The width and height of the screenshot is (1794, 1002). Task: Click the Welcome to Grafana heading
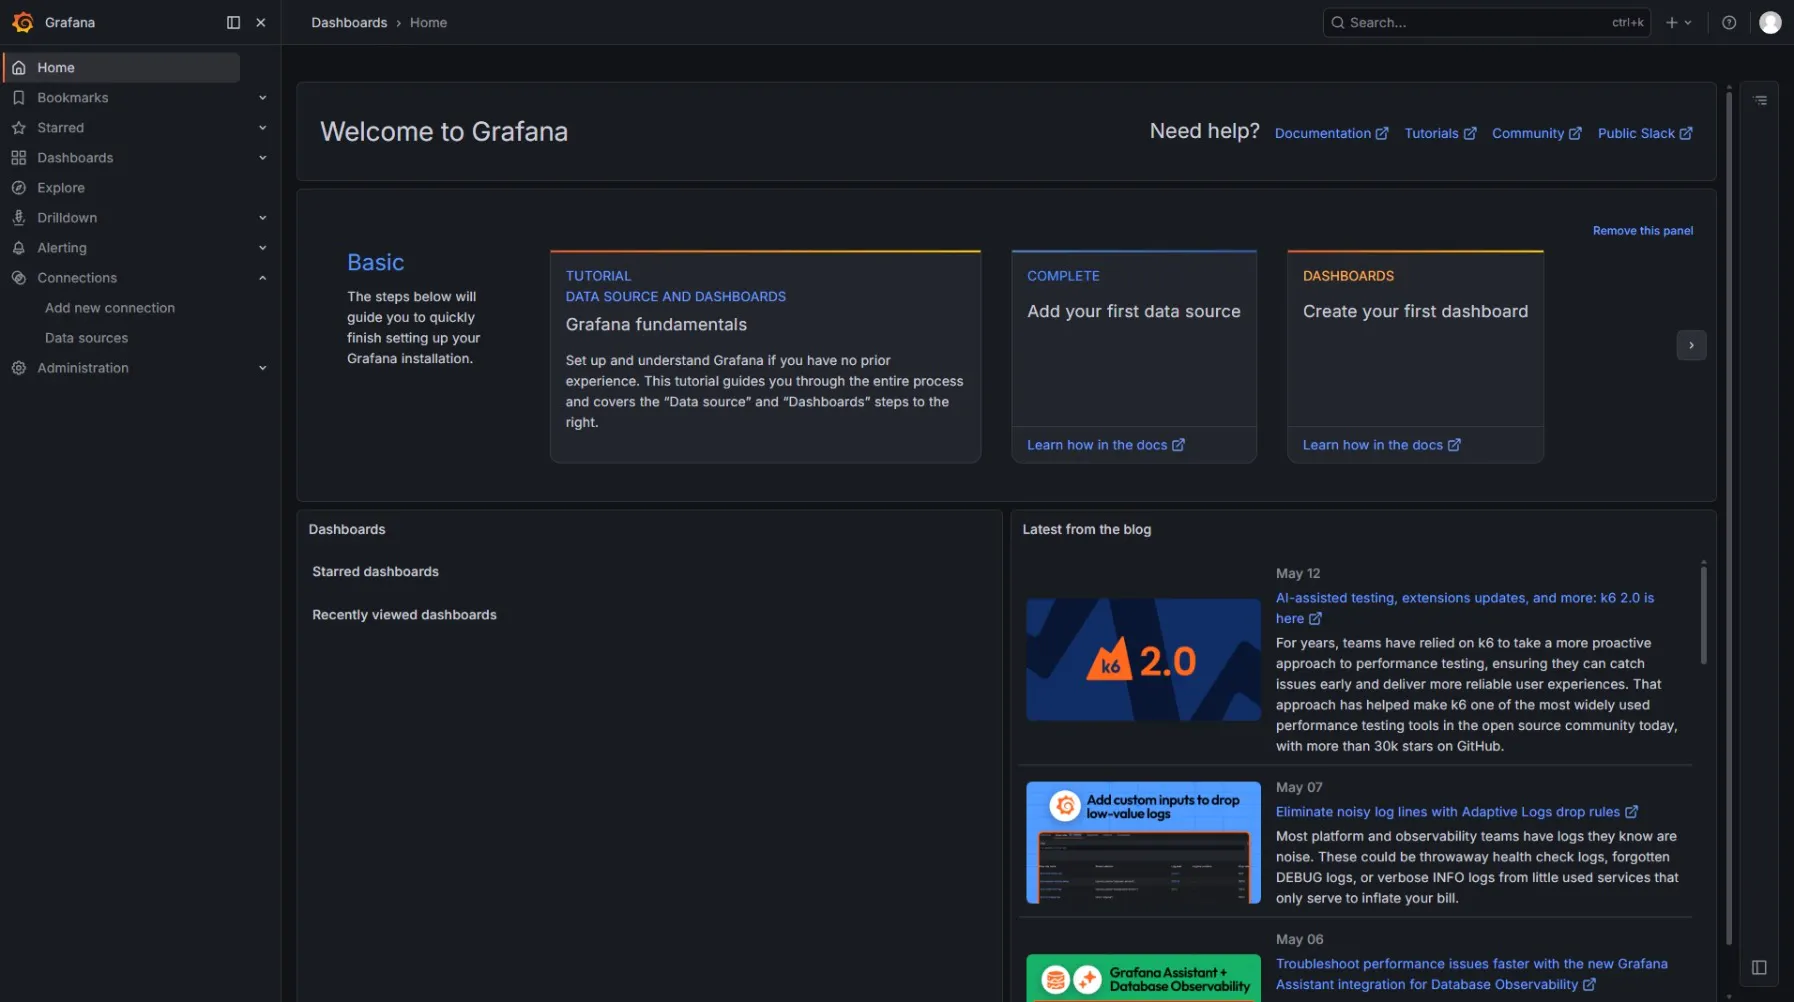pos(444,131)
